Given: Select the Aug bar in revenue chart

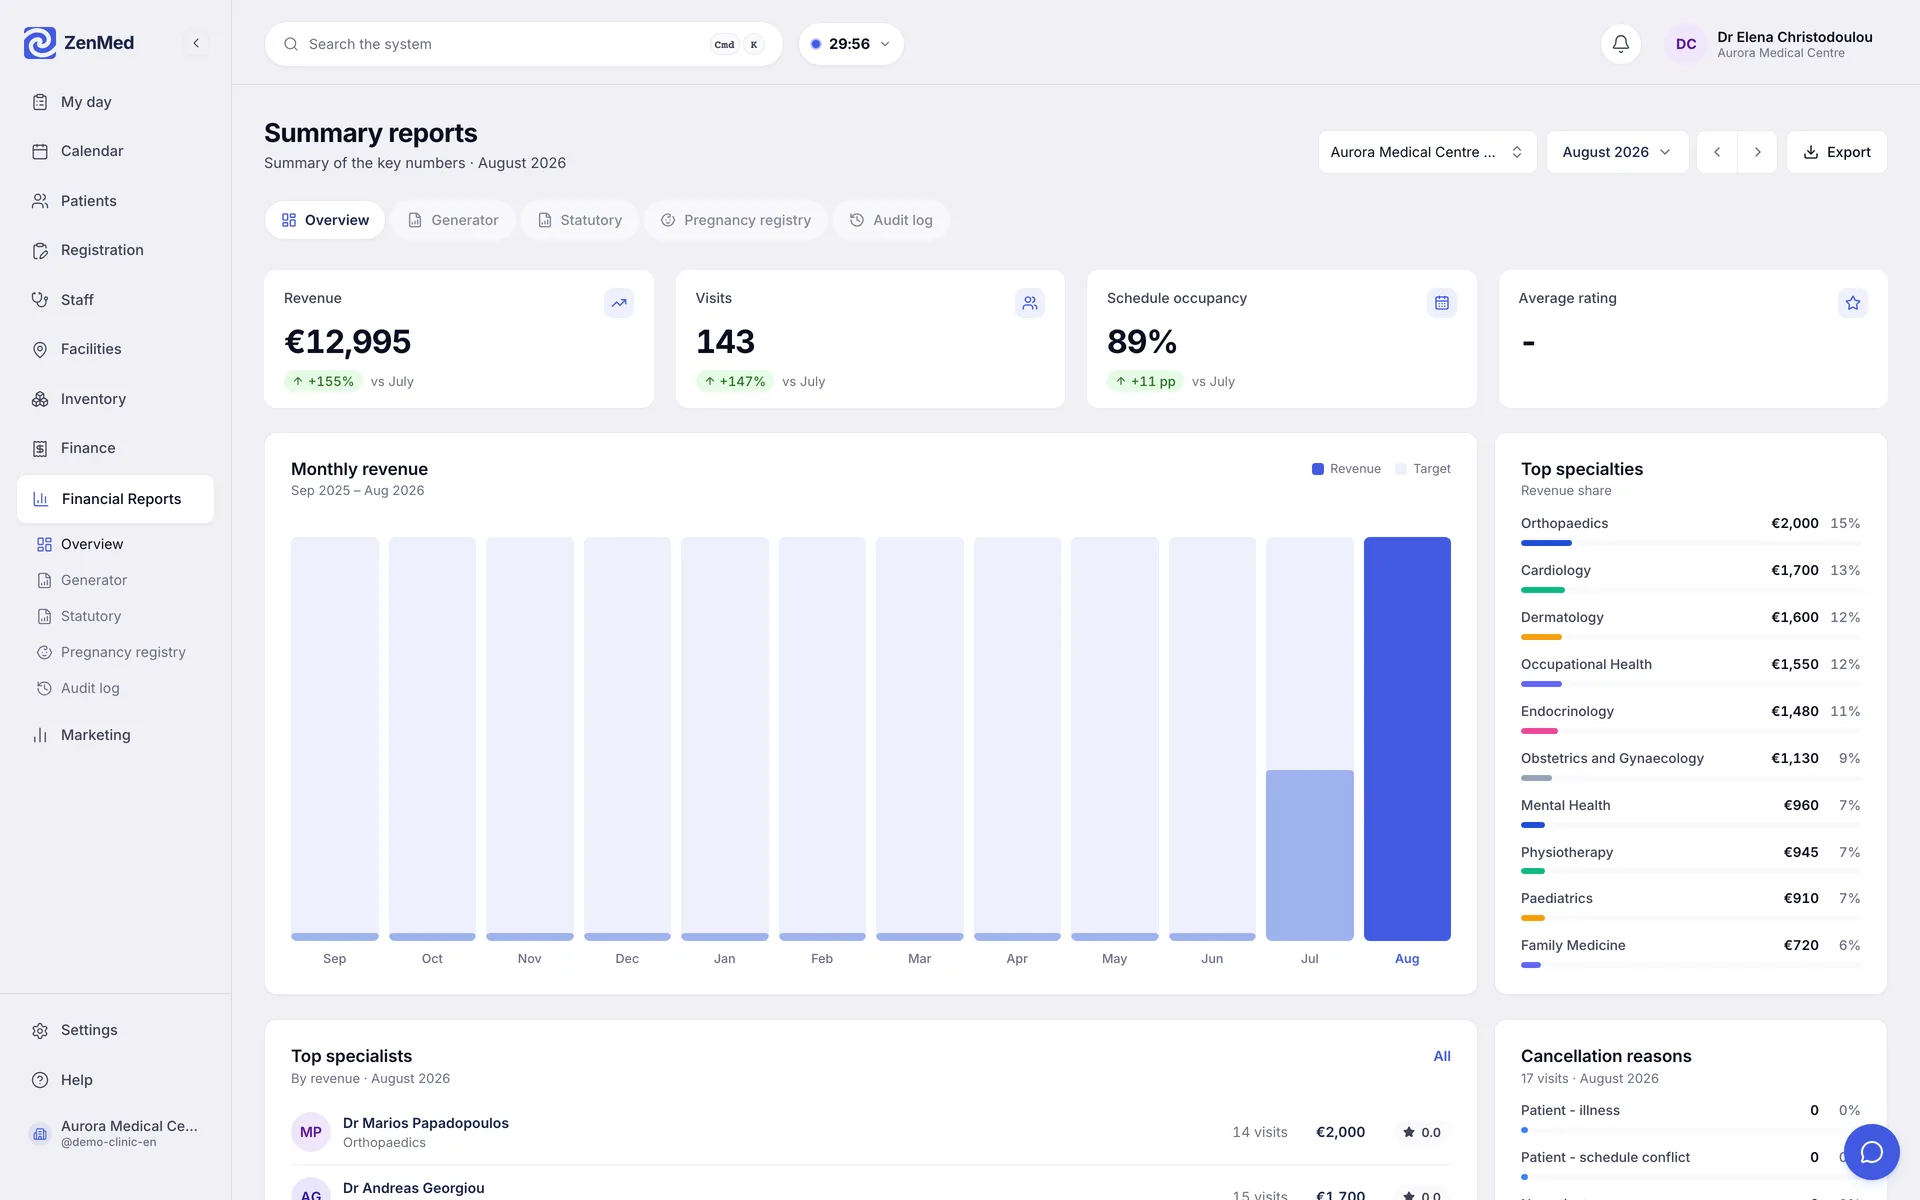Looking at the screenshot, I should click(1407, 739).
